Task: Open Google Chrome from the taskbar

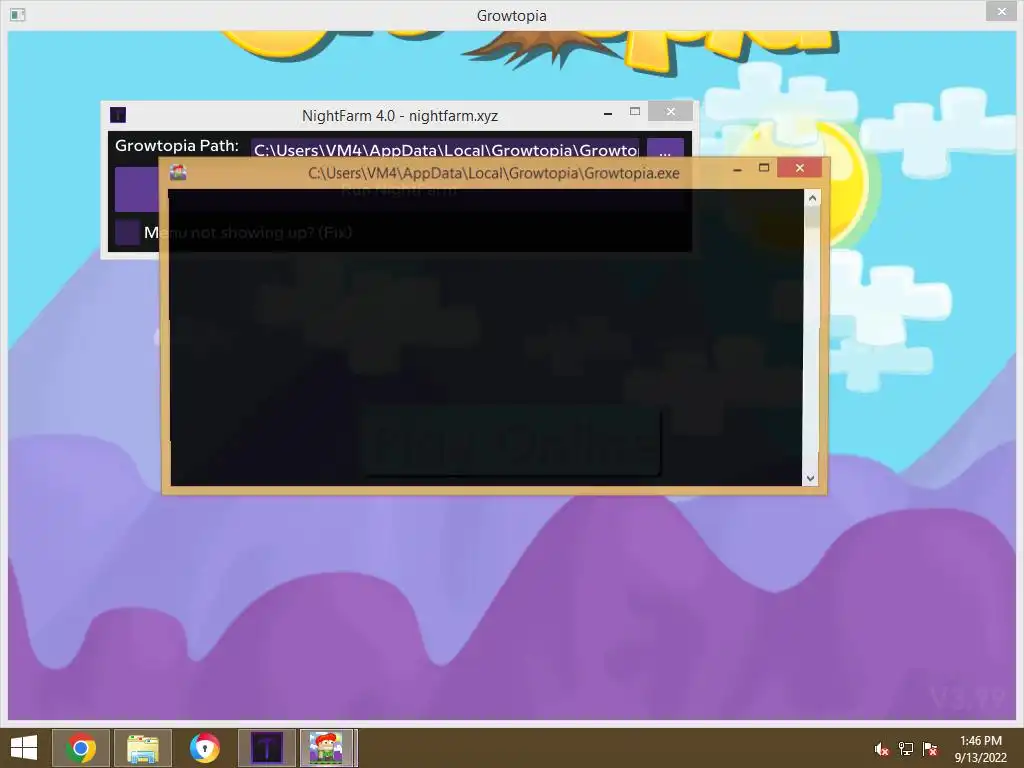Action: [80, 748]
